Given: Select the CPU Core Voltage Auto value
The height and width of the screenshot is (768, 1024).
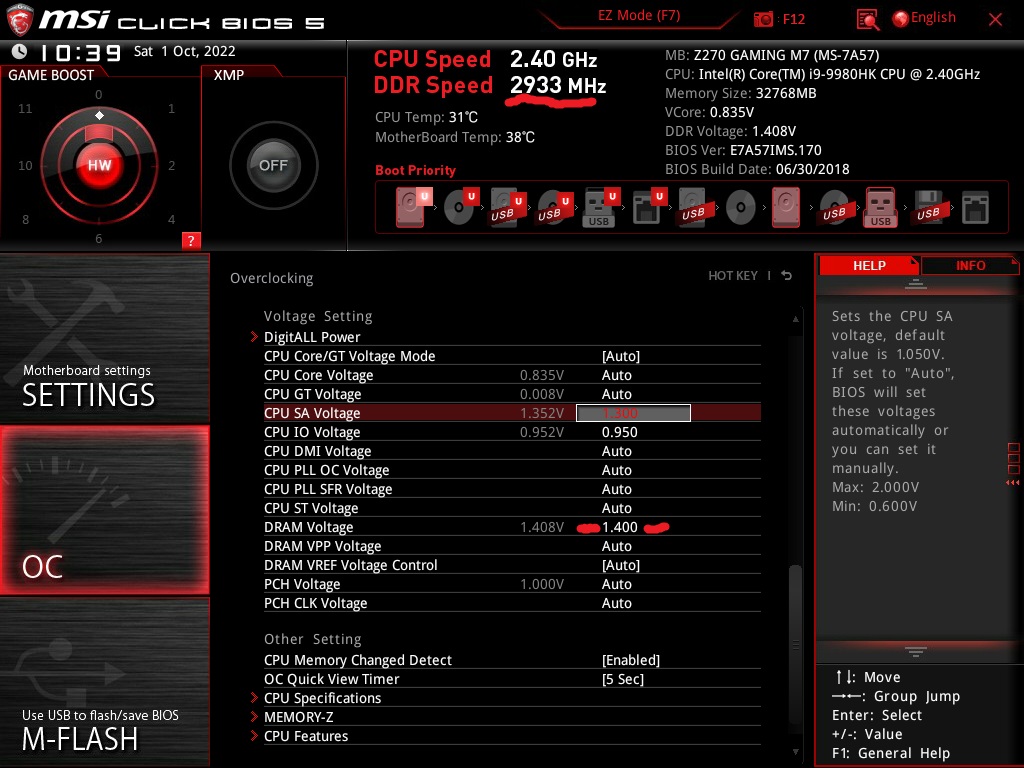Looking at the screenshot, I should 616,375.
